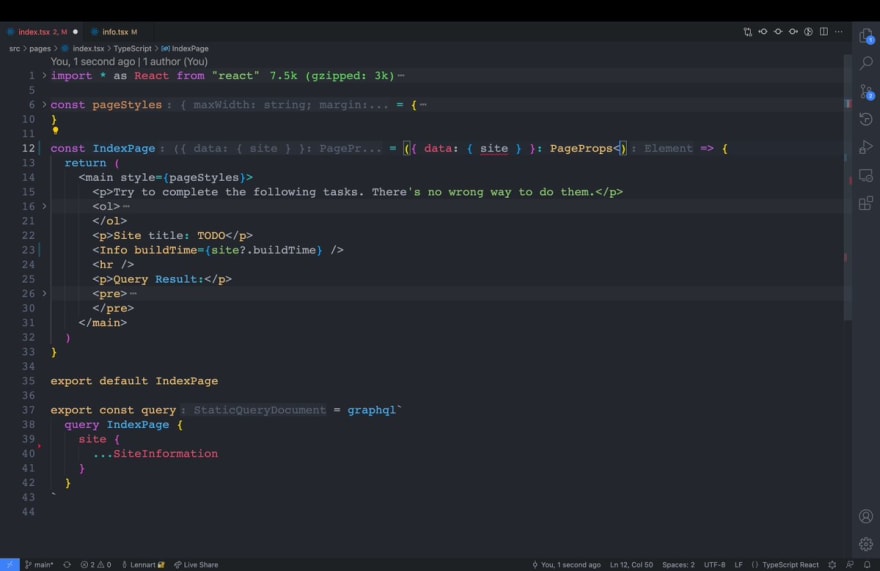880x571 pixels.
Task: Click line number 35 in the gutter
Action: 28,381
